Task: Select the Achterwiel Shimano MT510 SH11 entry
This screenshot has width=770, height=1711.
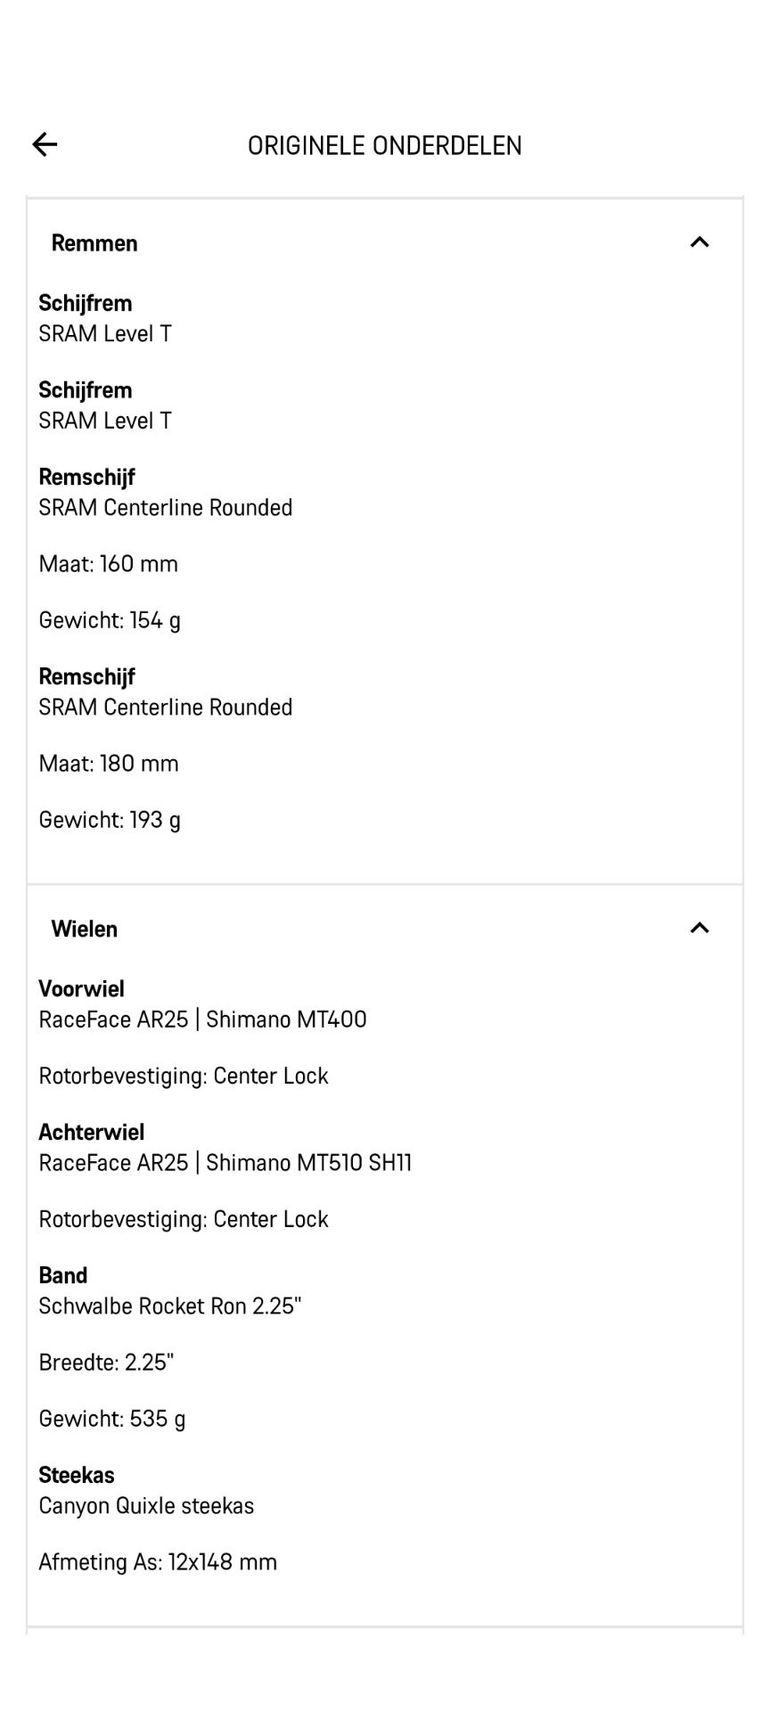Action: (x=225, y=1147)
